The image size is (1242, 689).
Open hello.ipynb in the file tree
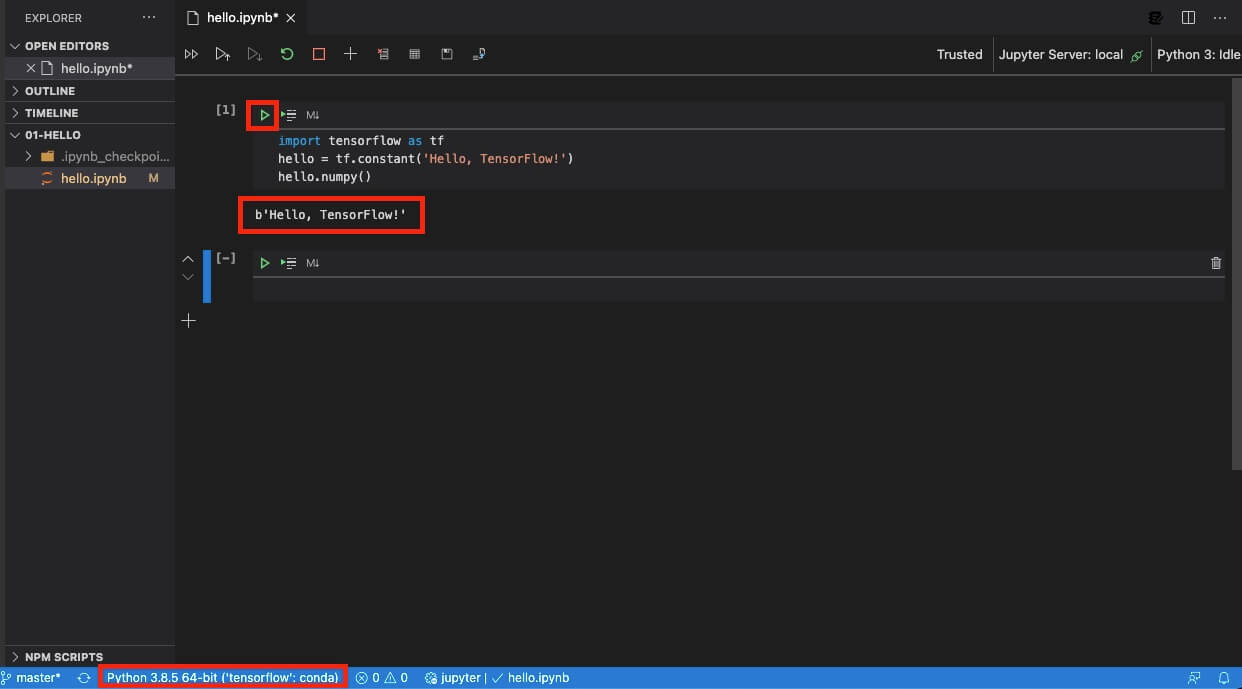(x=90, y=178)
